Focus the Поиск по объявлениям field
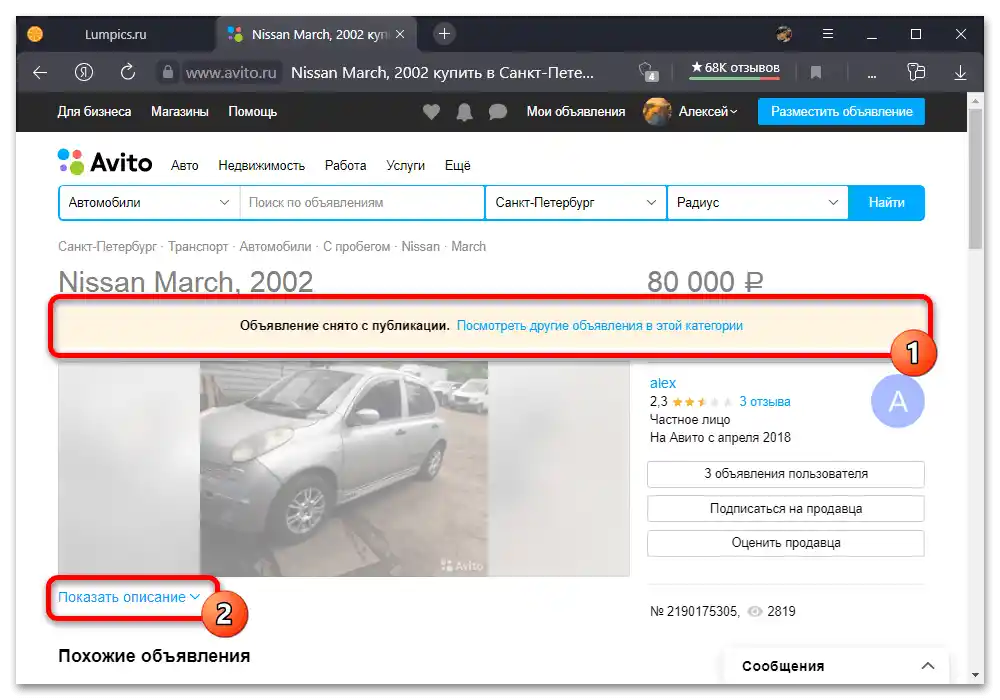Screen dimensions: 1000x700 pos(362,203)
